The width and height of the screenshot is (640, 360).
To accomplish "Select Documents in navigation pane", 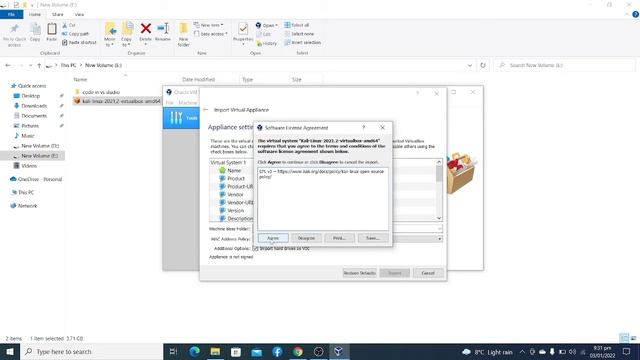I will [34, 116].
